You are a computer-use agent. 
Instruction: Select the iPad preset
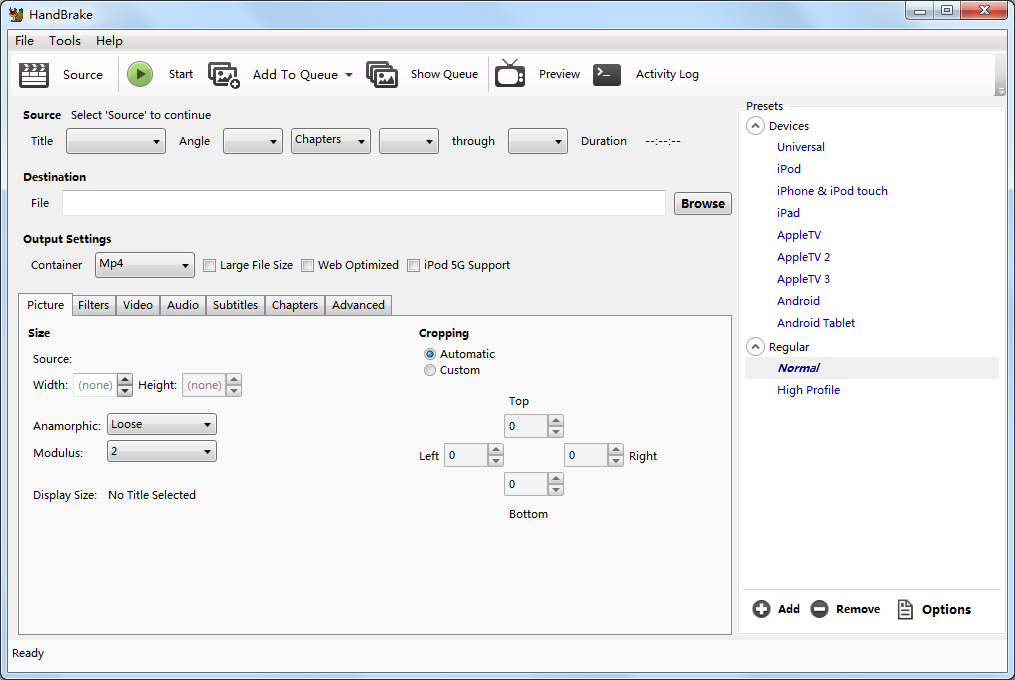click(x=788, y=213)
